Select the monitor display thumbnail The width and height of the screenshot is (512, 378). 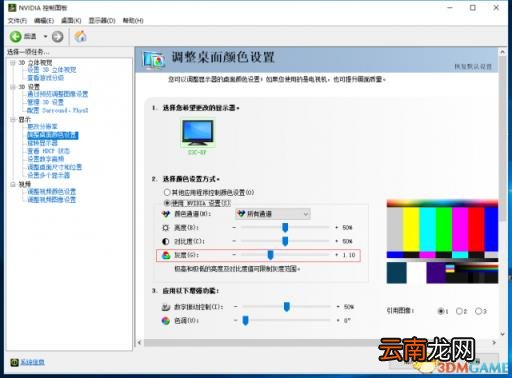pyautogui.click(x=198, y=133)
